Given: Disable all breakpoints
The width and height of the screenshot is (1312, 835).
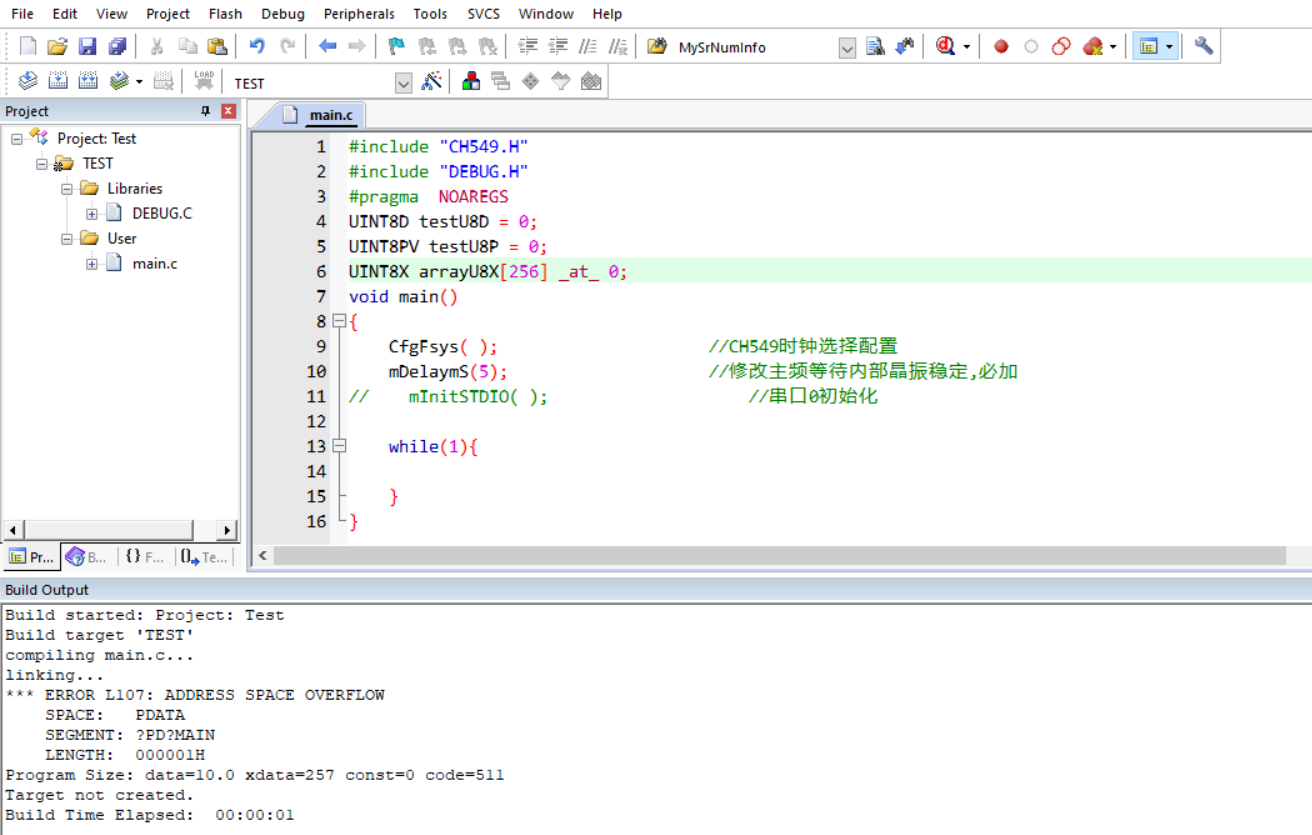Looking at the screenshot, I should click(x=1061, y=47).
